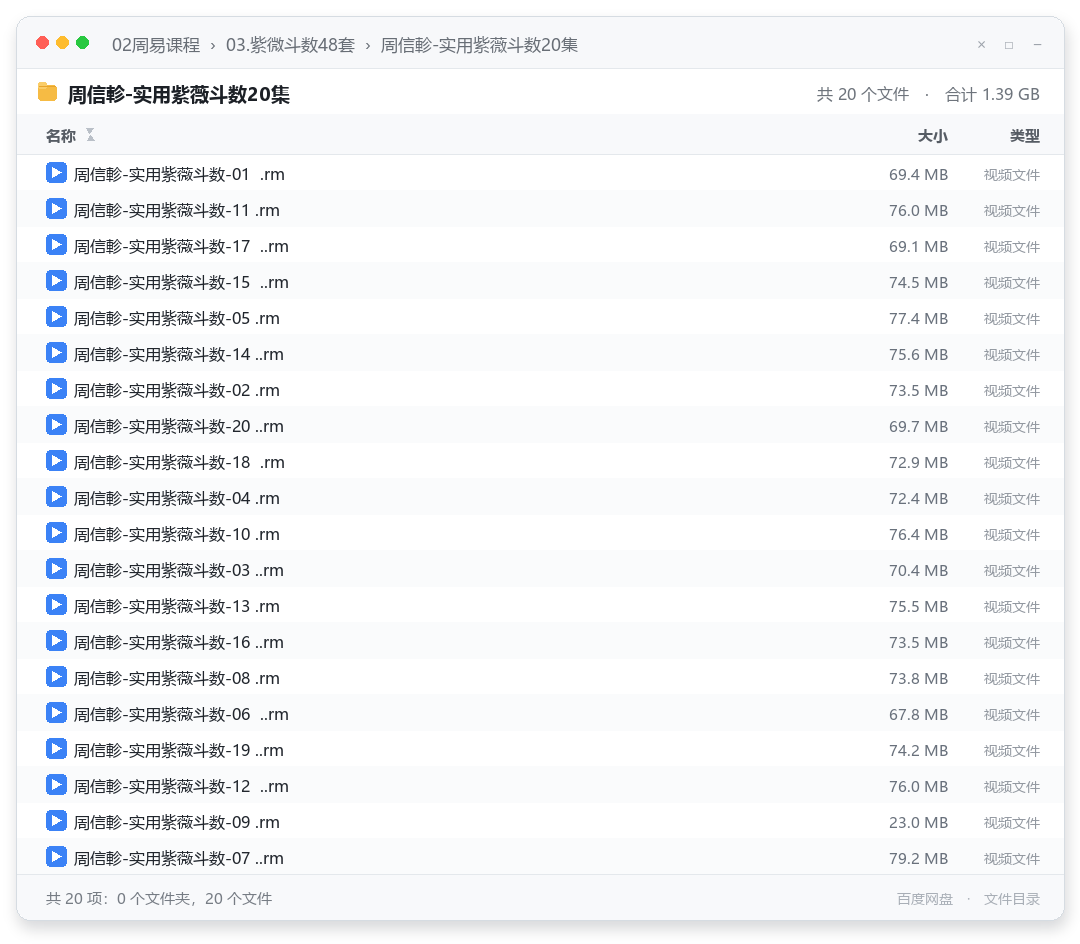Click the video icon for 周信畛-实用紫薇斗数-07

pos(56,857)
